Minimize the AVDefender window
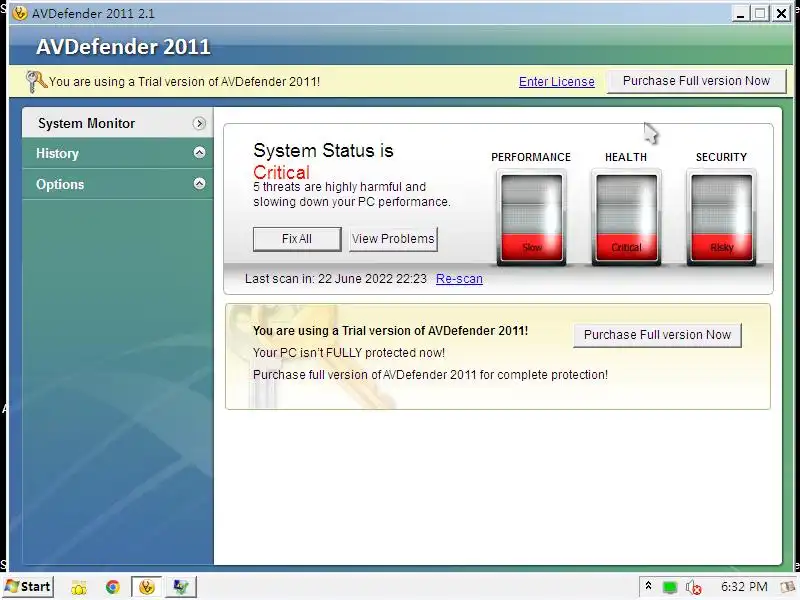800x600 pixels. coord(740,13)
